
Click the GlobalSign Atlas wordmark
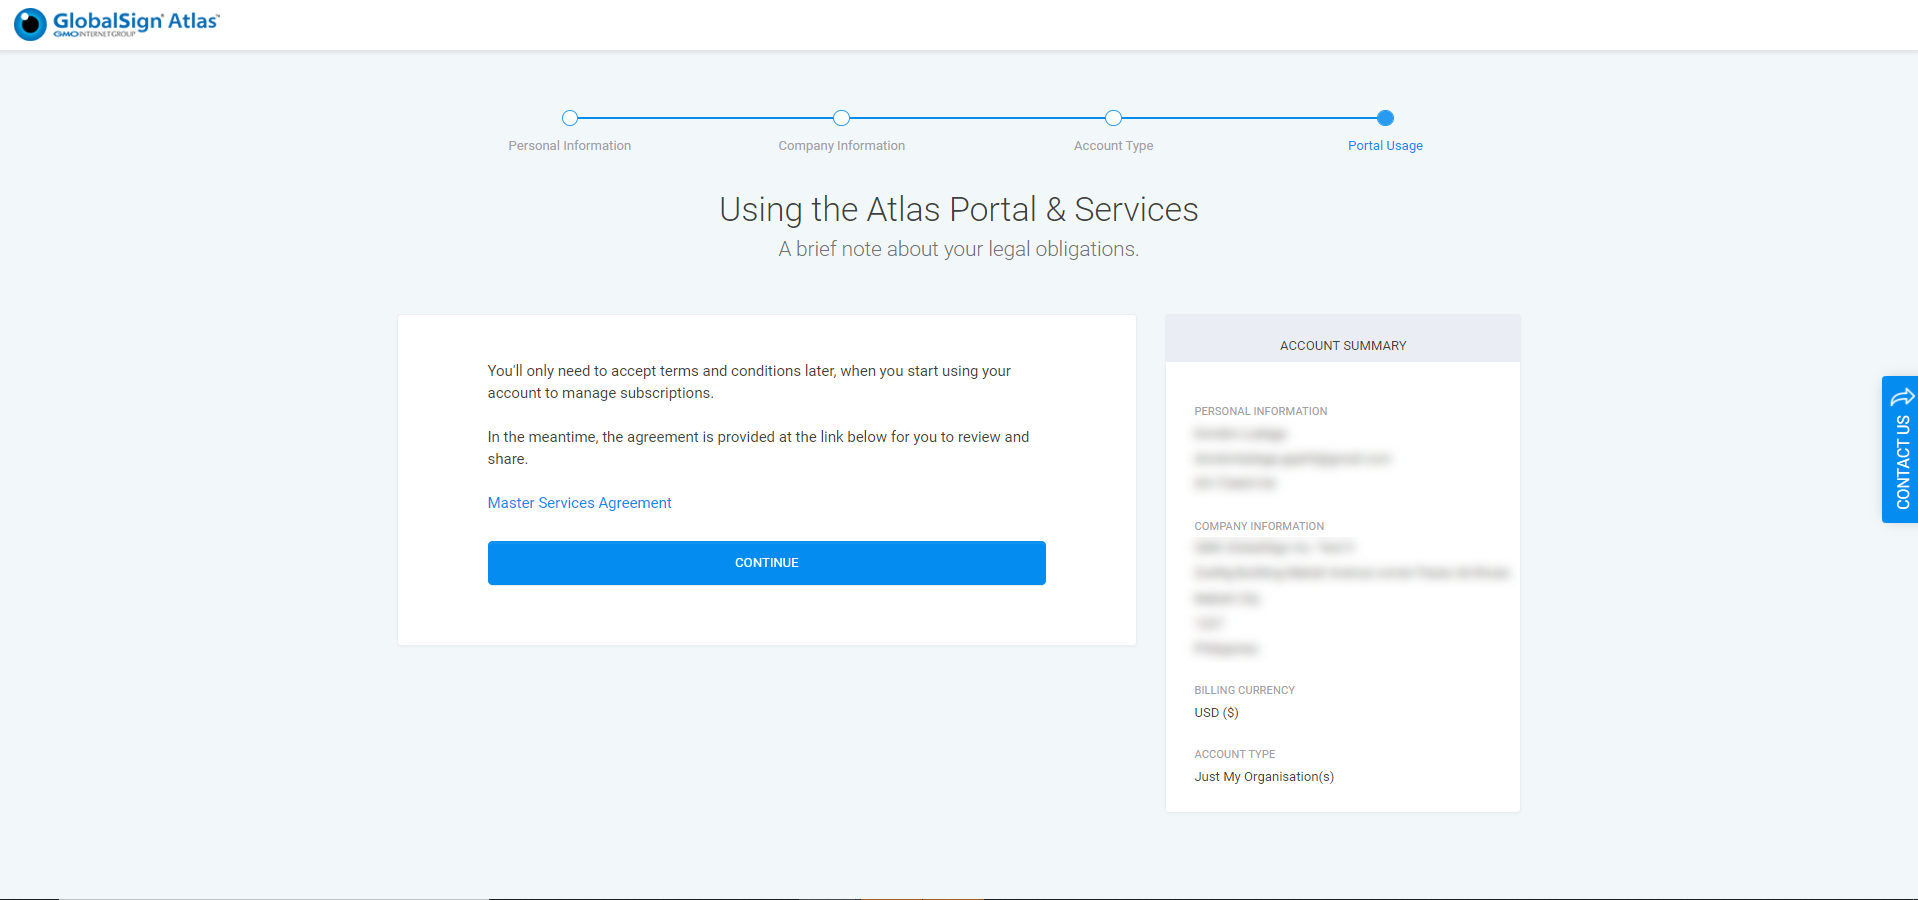[135, 21]
